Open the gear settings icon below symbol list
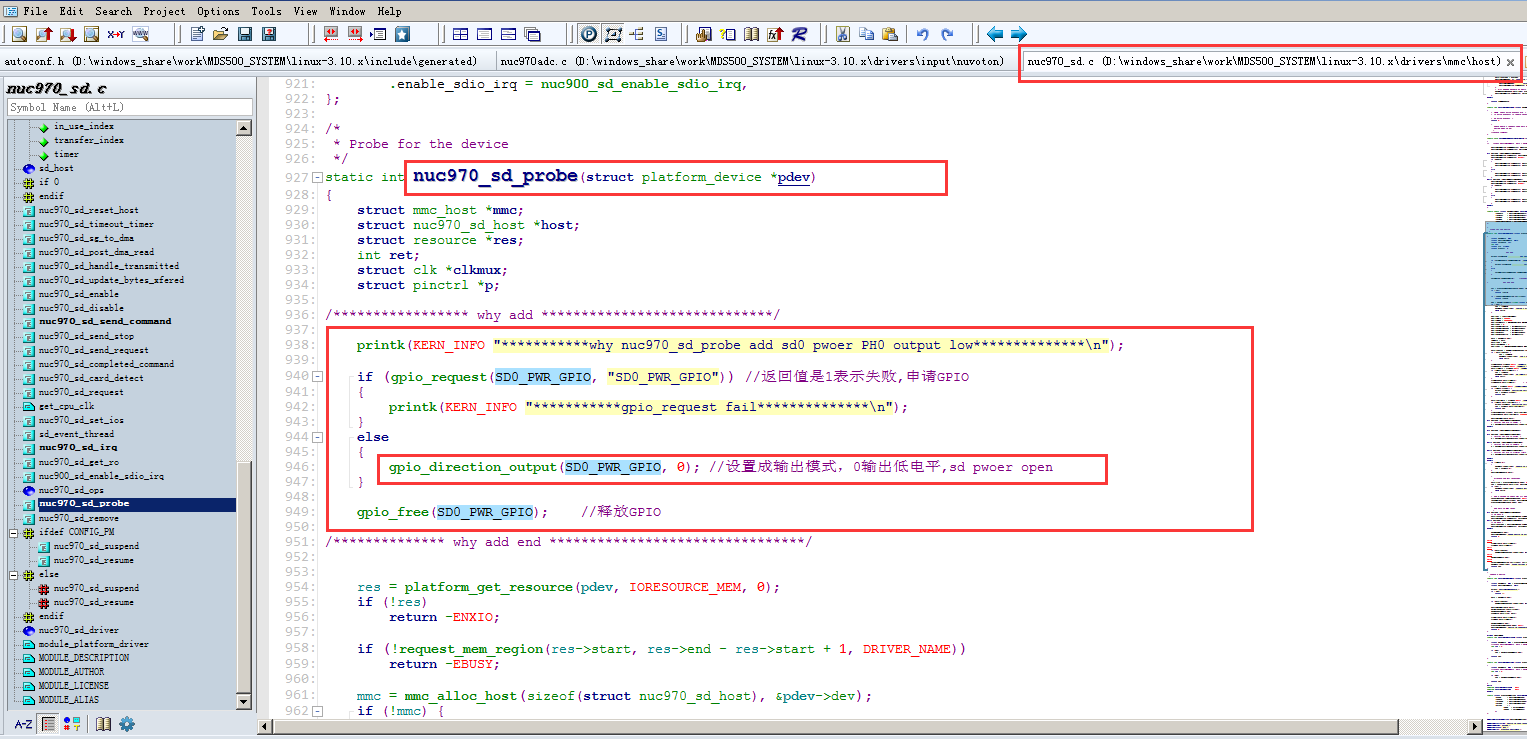 pyautogui.click(x=127, y=724)
